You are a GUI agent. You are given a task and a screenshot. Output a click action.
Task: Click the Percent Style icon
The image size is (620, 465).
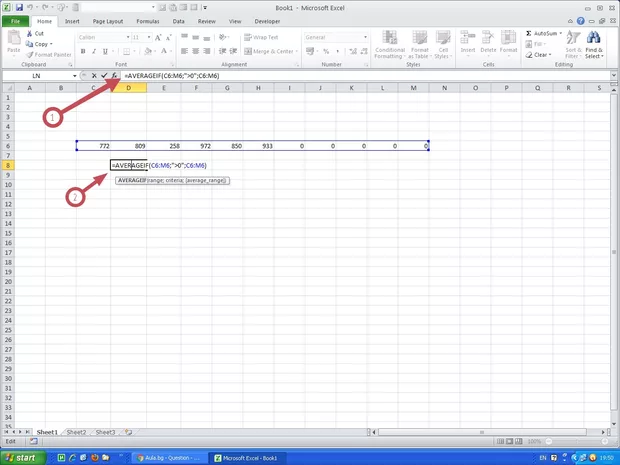pyautogui.click(x=326, y=51)
